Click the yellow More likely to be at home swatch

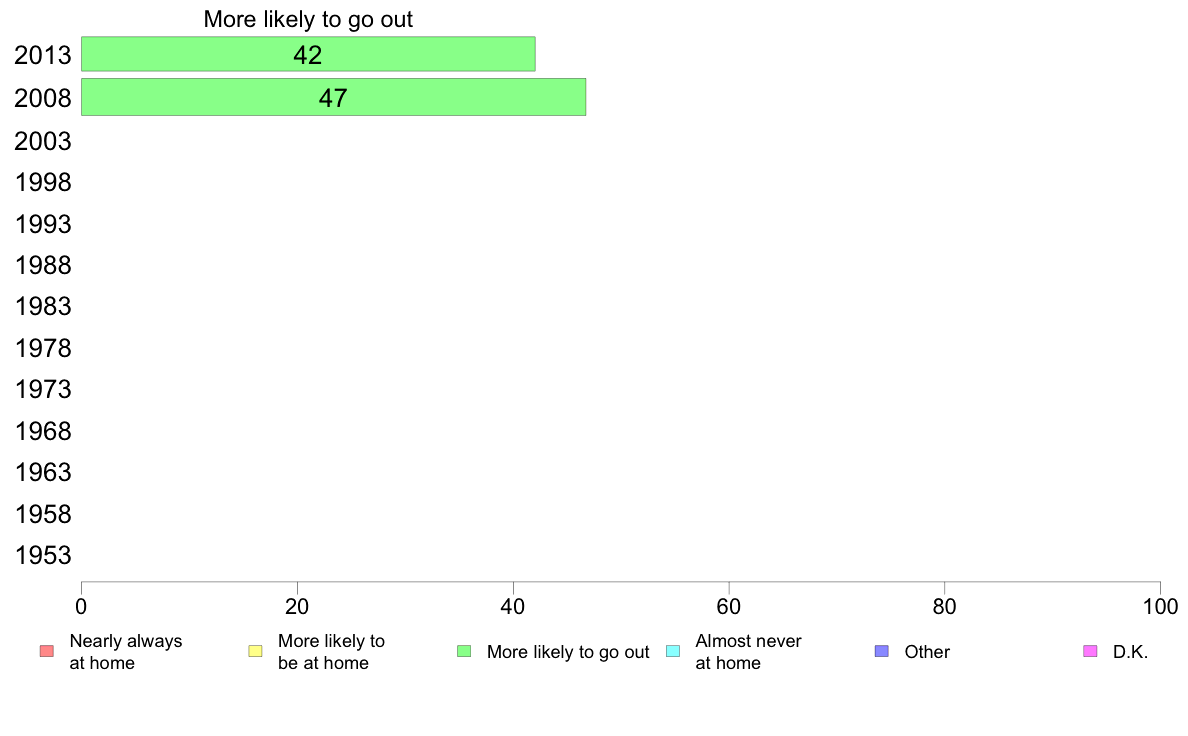coord(255,651)
